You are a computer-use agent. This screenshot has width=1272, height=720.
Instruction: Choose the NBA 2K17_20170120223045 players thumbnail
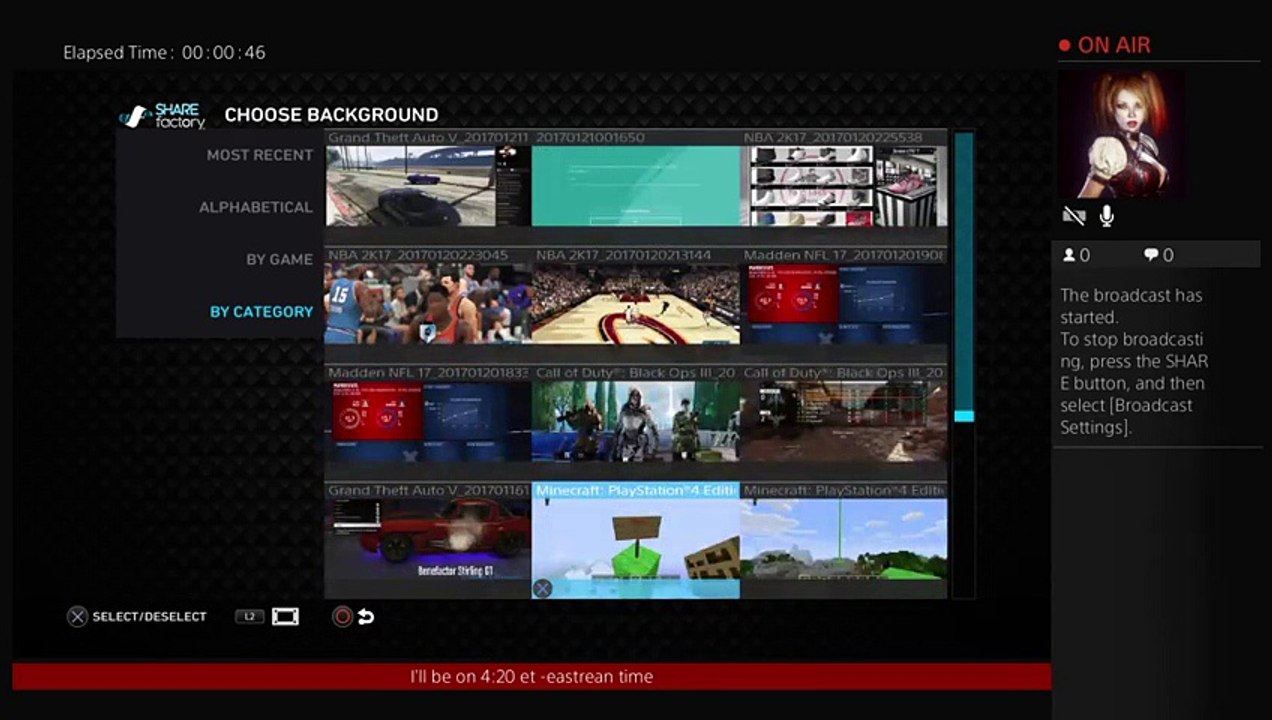pos(428,303)
